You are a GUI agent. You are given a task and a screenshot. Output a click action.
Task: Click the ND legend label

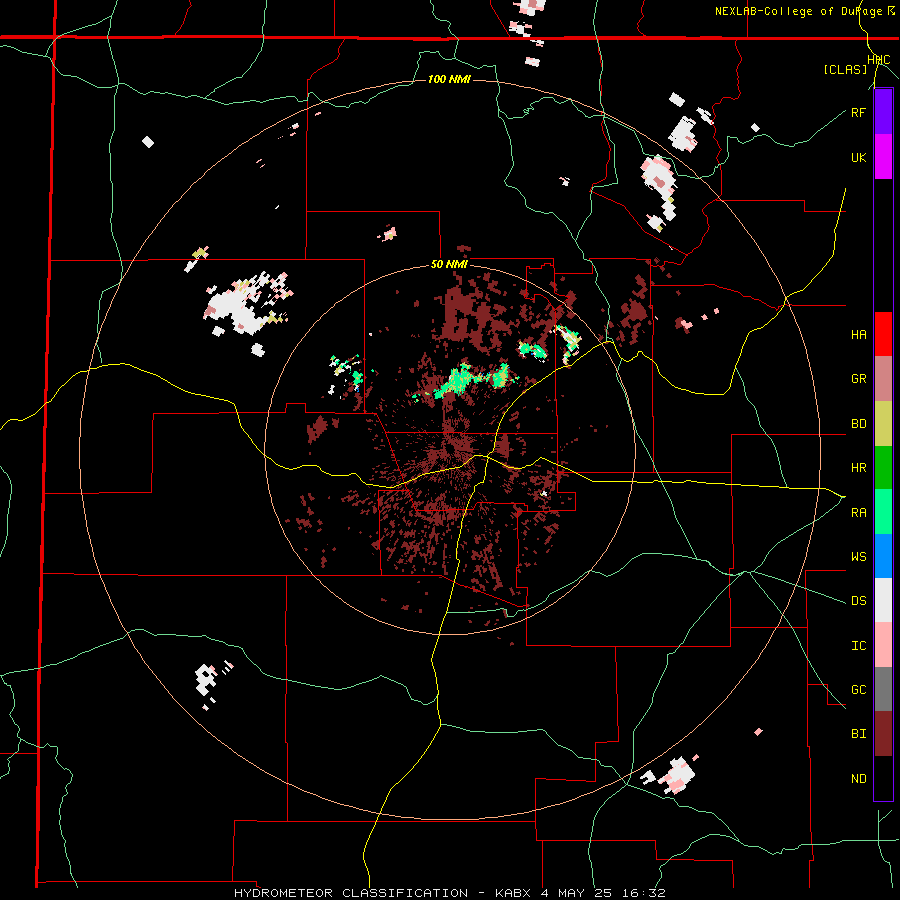(858, 779)
